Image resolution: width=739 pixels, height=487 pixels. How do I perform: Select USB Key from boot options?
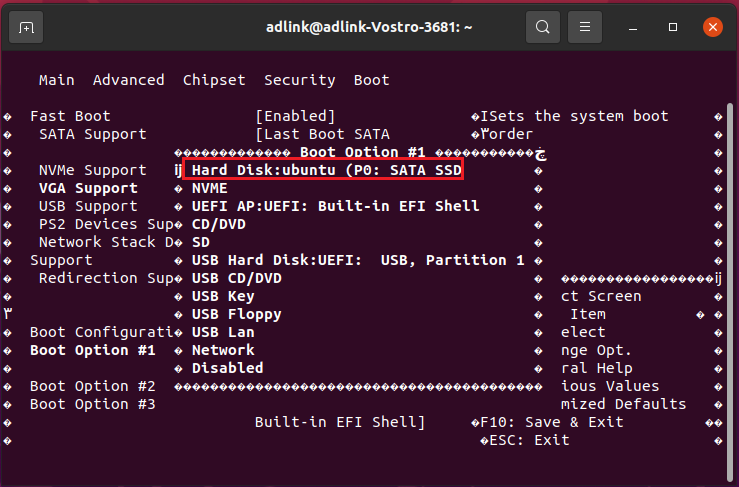click(223, 296)
